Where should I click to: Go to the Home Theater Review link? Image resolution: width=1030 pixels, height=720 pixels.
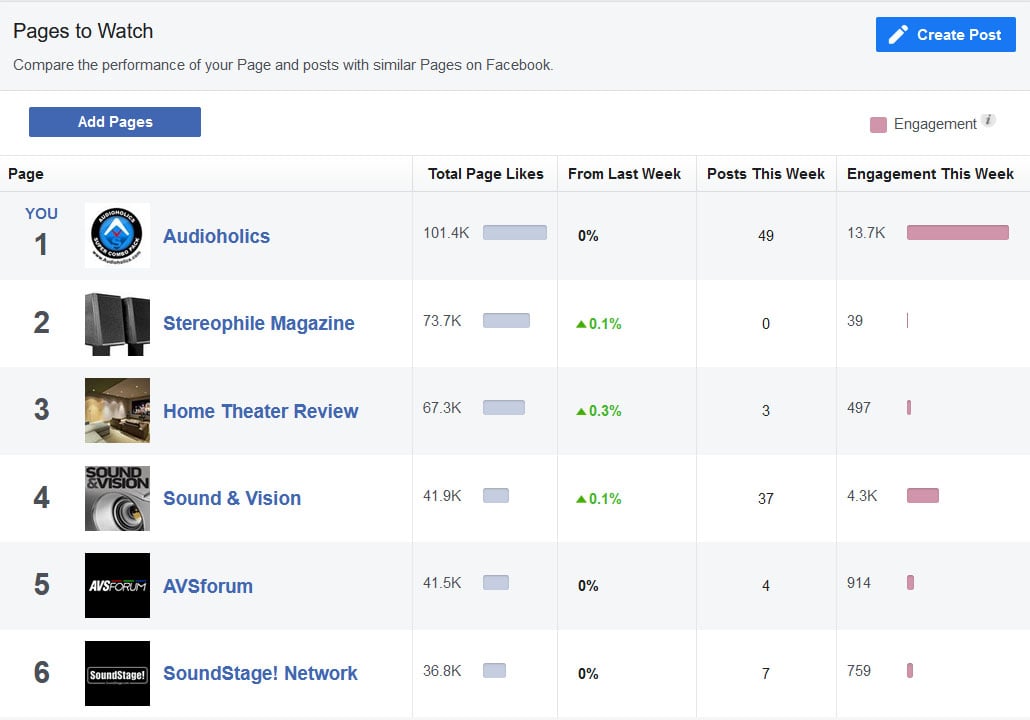point(260,410)
